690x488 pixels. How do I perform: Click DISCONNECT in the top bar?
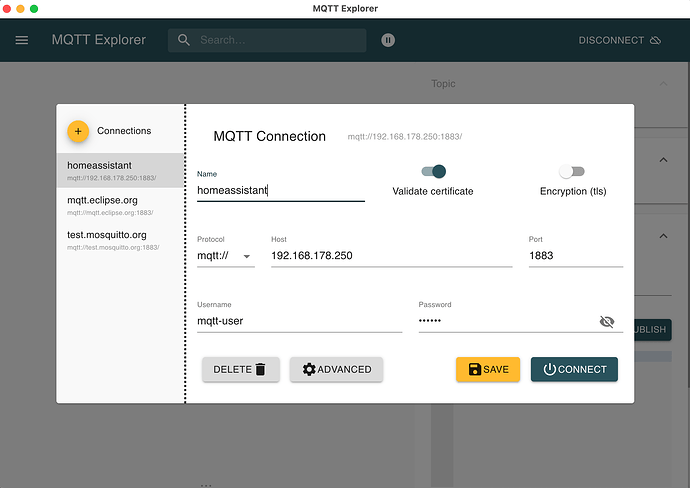coord(620,40)
